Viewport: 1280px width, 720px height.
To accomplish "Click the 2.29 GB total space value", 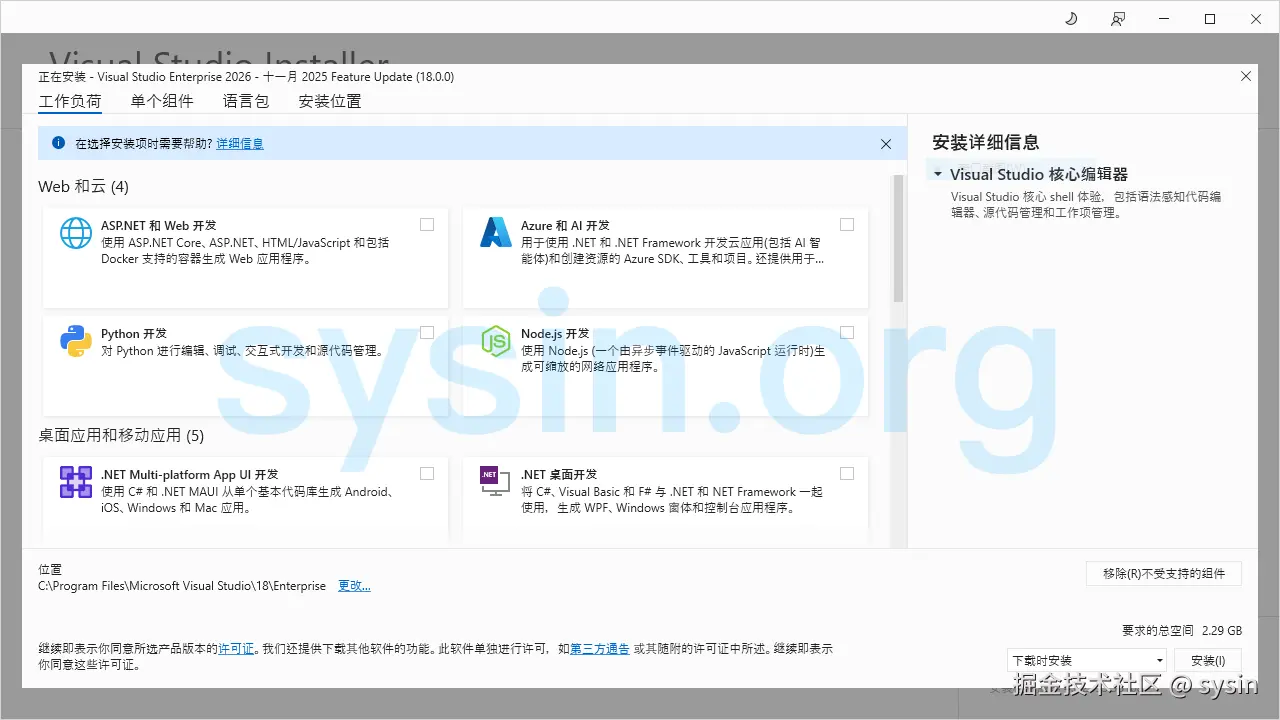I will [x=1222, y=631].
